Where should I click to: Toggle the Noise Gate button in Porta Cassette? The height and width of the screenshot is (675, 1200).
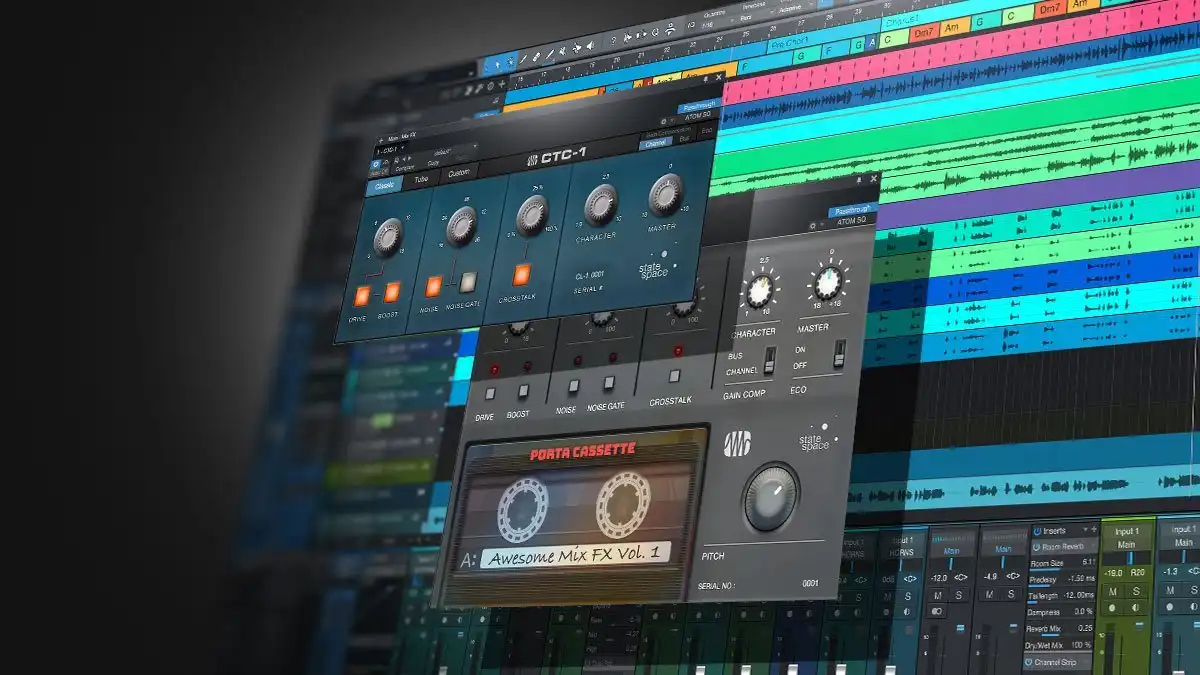tap(608, 383)
